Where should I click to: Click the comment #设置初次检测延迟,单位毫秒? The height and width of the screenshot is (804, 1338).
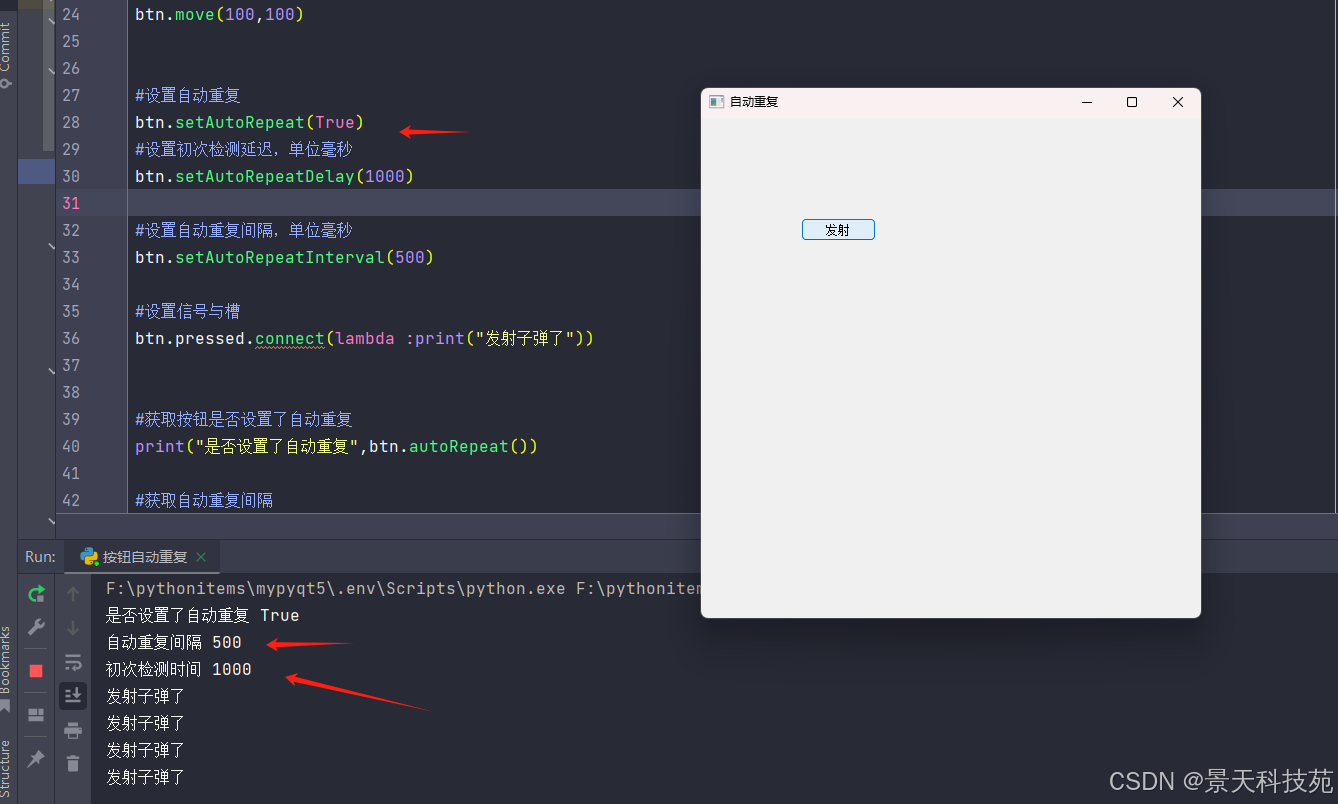coord(244,149)
